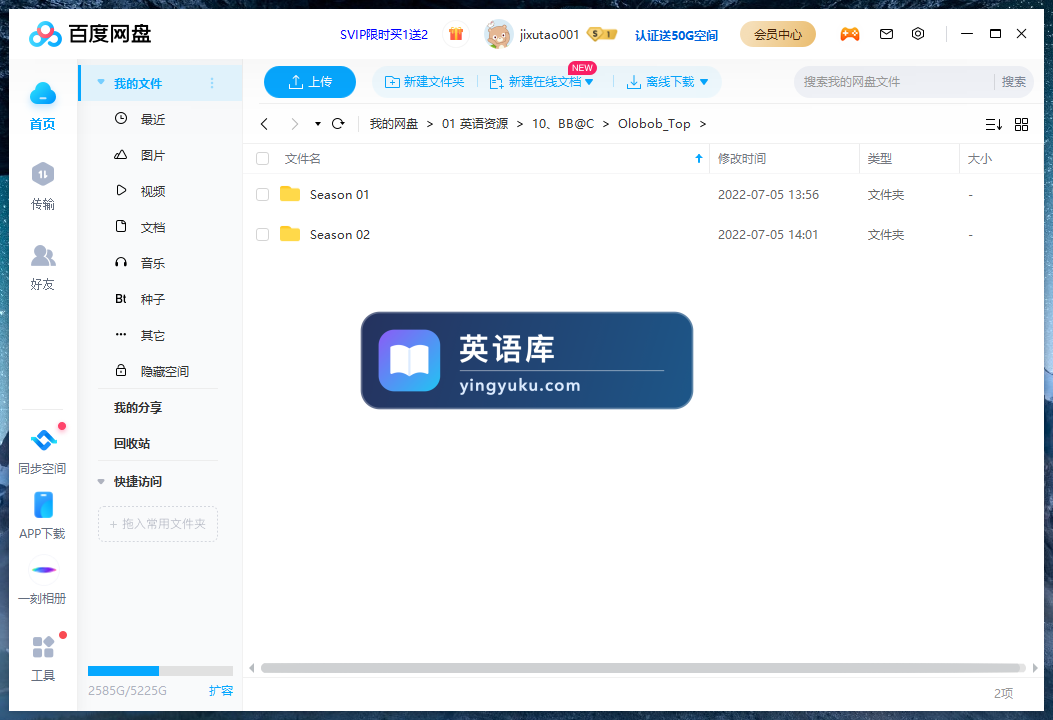Open 回收站 recycle bin
The height and width of the screenshot is (720, 1053).
[x=132, y=443]
